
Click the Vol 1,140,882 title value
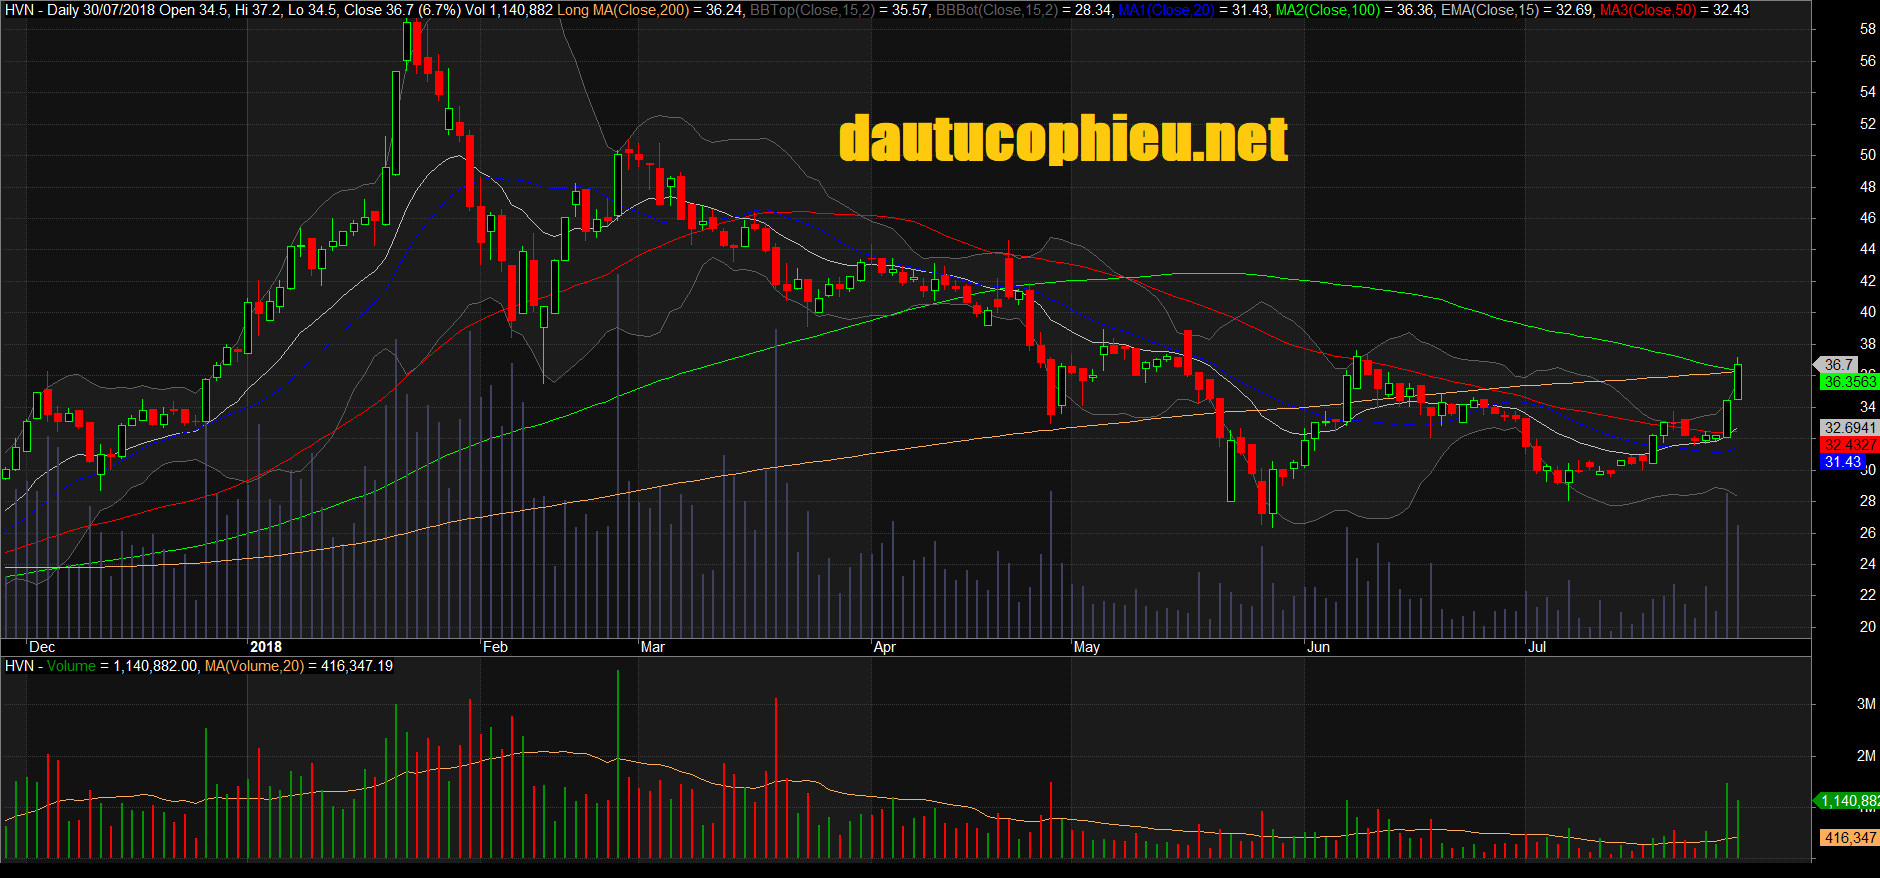coord(509,10)
